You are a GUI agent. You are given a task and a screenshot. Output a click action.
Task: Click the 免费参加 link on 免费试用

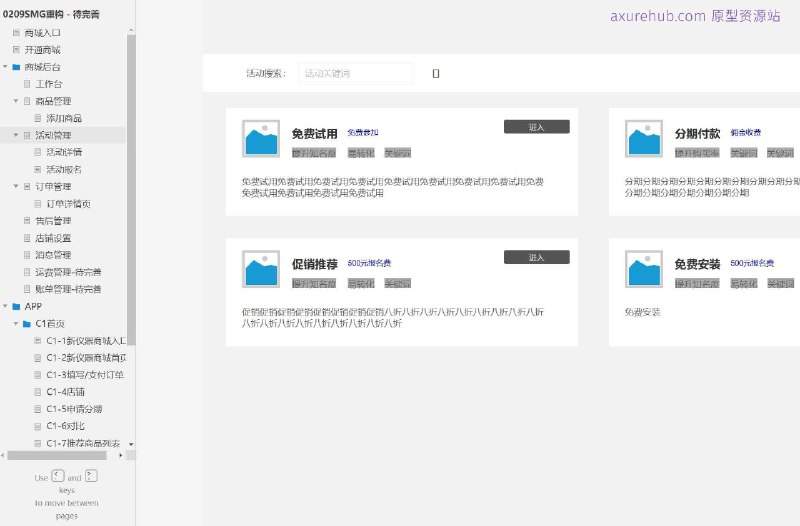pos(363,133)
